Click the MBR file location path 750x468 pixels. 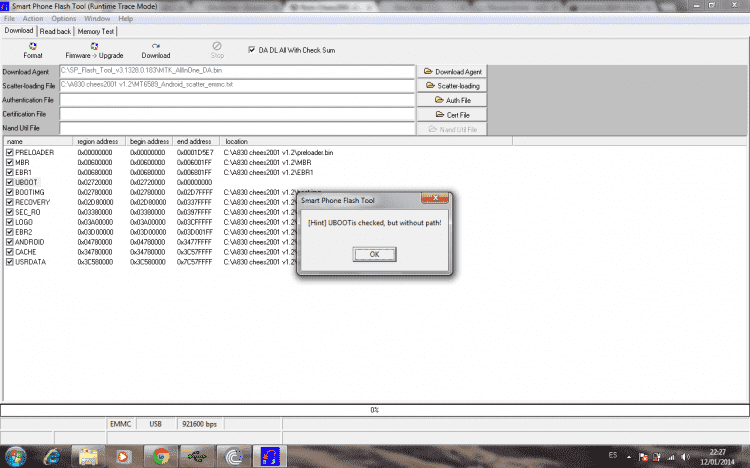tap(267, 162)
